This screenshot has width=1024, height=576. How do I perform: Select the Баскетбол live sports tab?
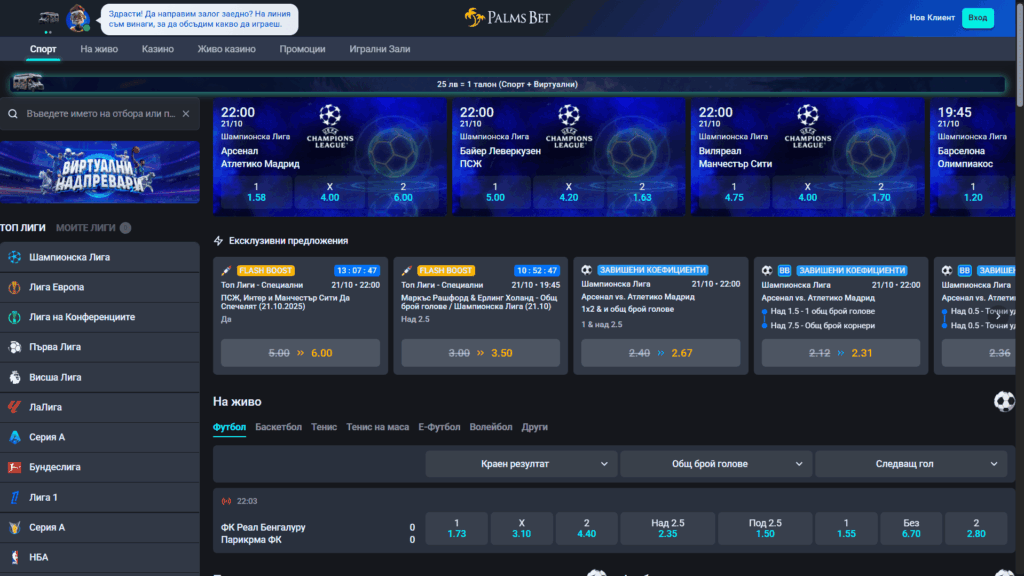pyautogui.click(x=277, y=427)
